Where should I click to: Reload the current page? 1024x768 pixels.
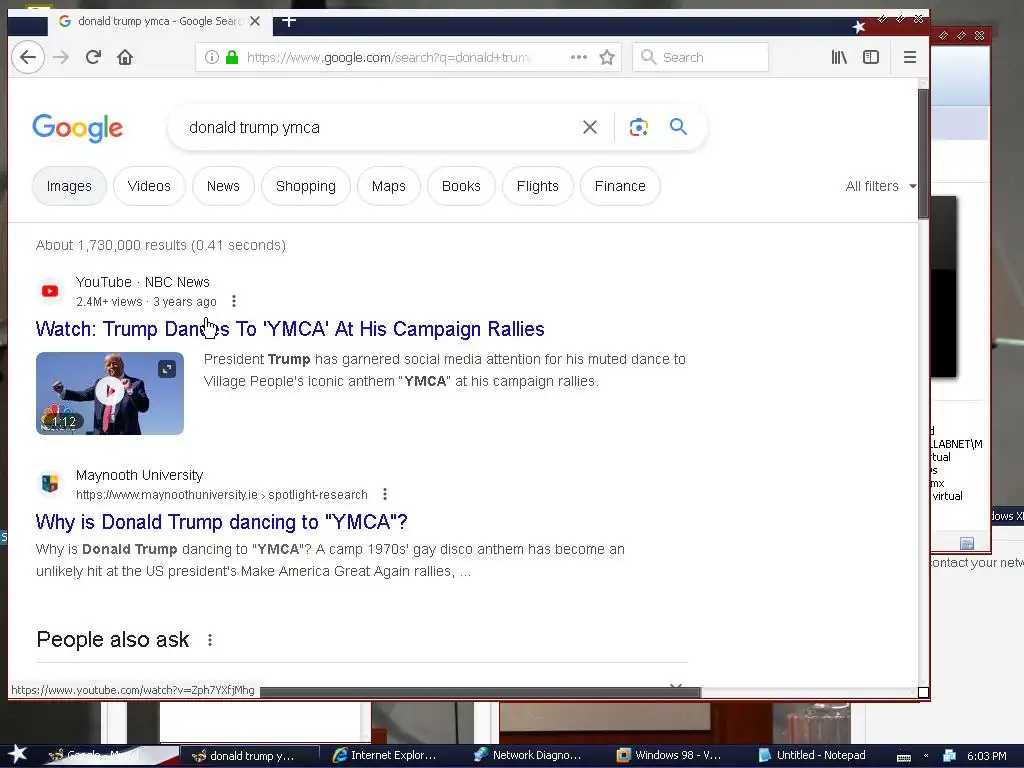coord(93,57)
